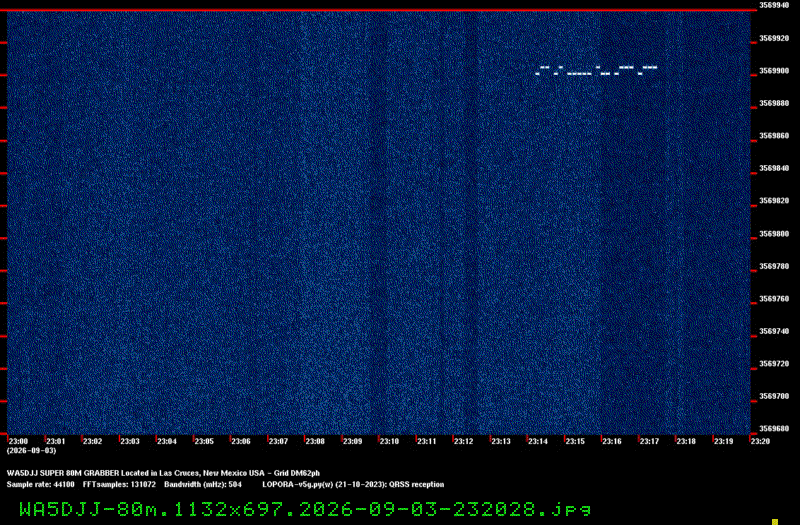The width and height of the screenshot is (800, 525).
Task: Click the 3569680 frequency label
Action: [x=774, y=429]
